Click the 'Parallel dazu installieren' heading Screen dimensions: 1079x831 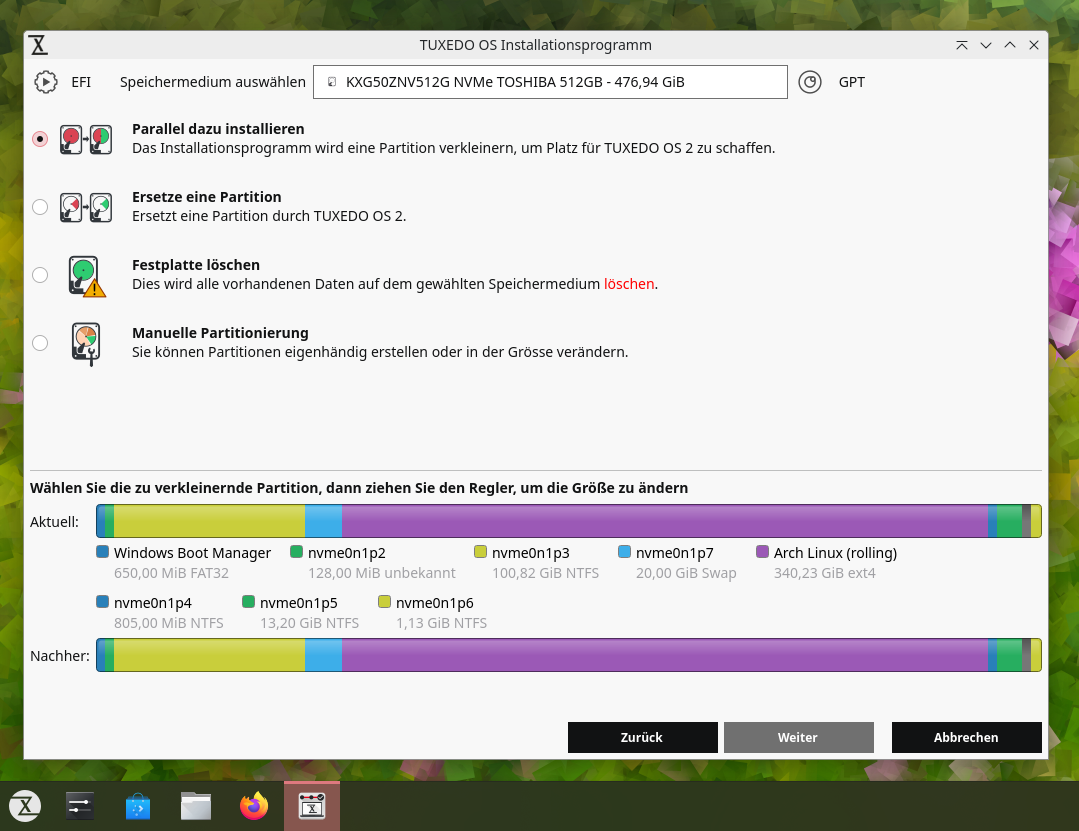pos(218,129)
